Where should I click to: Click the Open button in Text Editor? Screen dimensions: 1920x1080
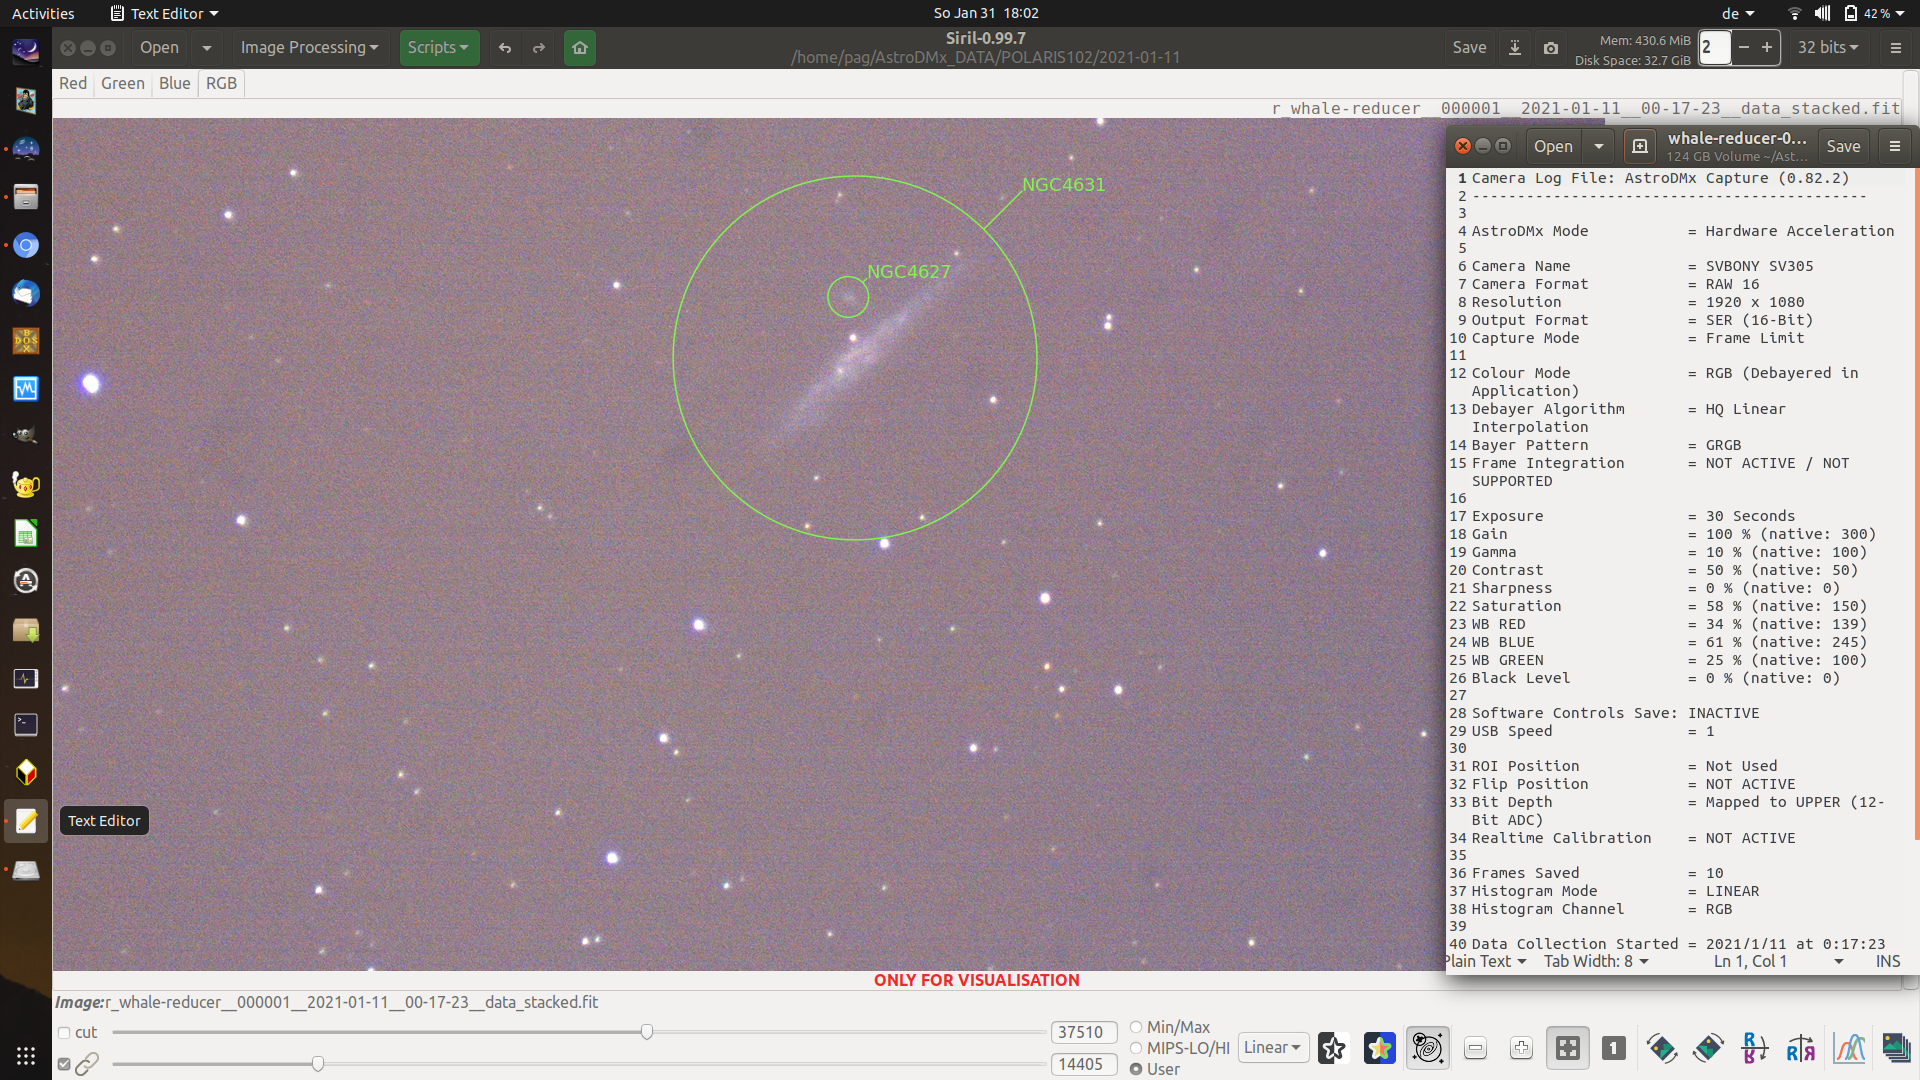pos(1553,146)
